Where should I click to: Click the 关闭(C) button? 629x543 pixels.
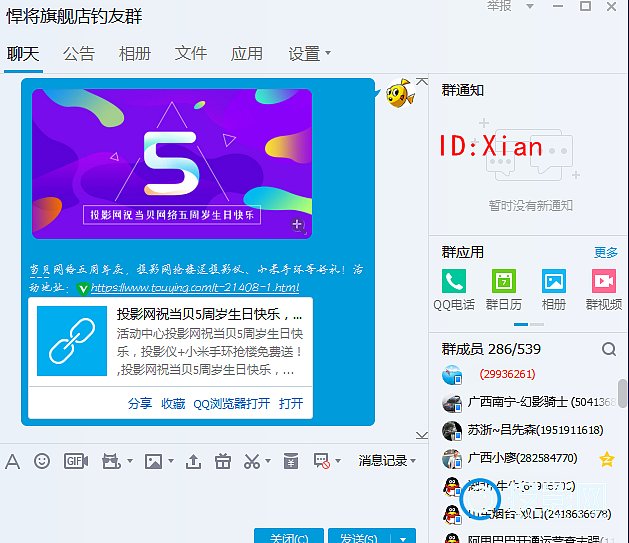coord(289,536)
